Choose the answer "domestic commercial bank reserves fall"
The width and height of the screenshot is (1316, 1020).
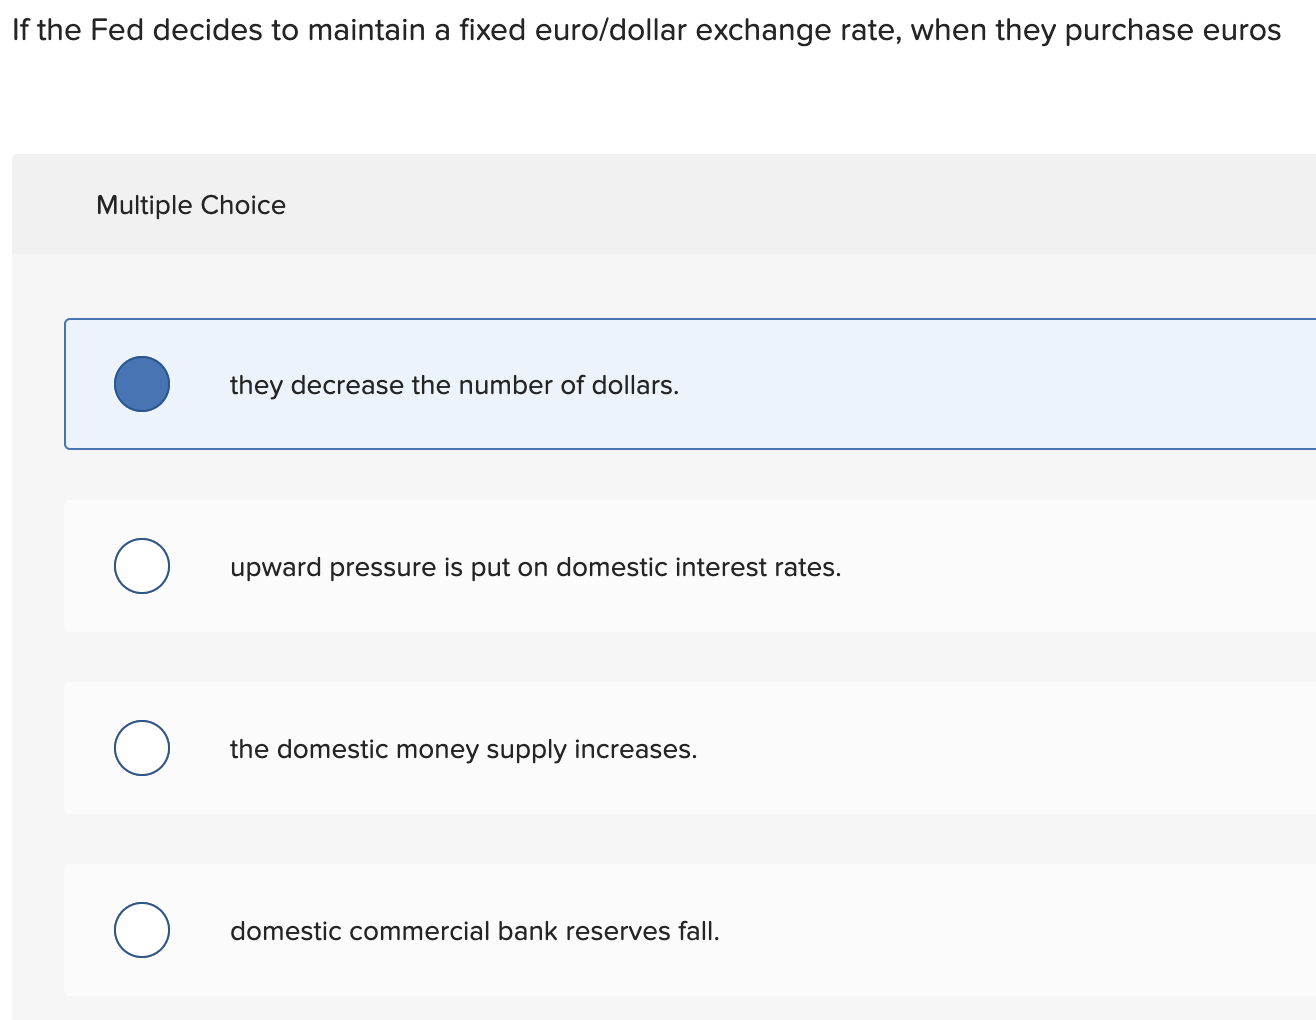474,931
